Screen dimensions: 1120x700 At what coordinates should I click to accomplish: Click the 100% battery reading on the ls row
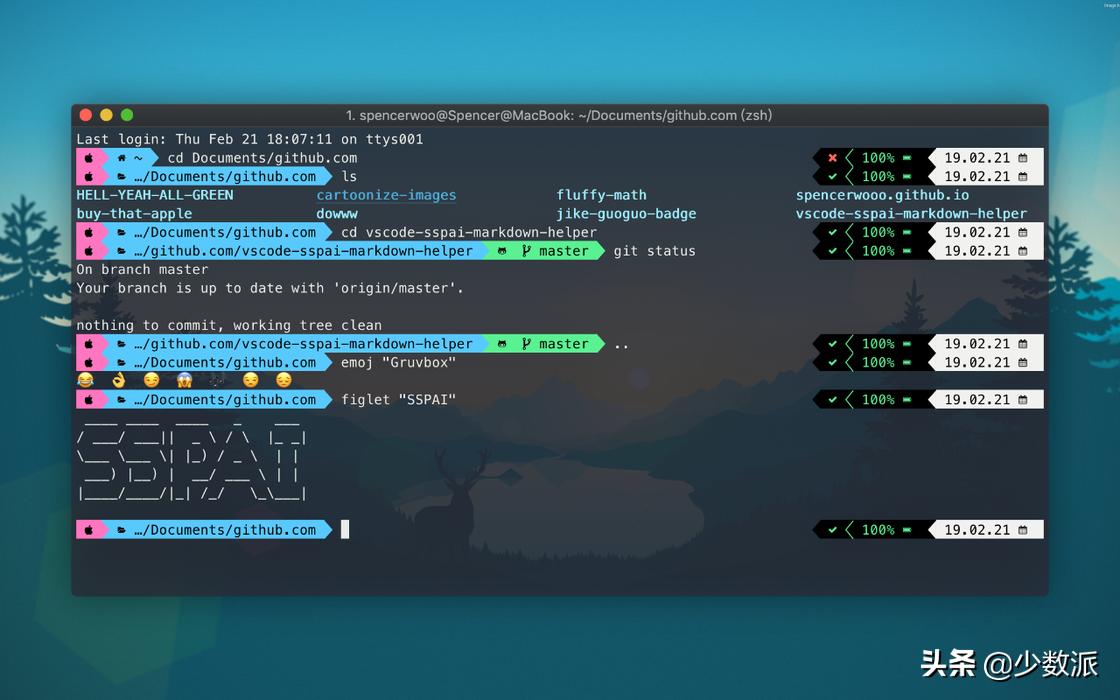click(878, 176)
